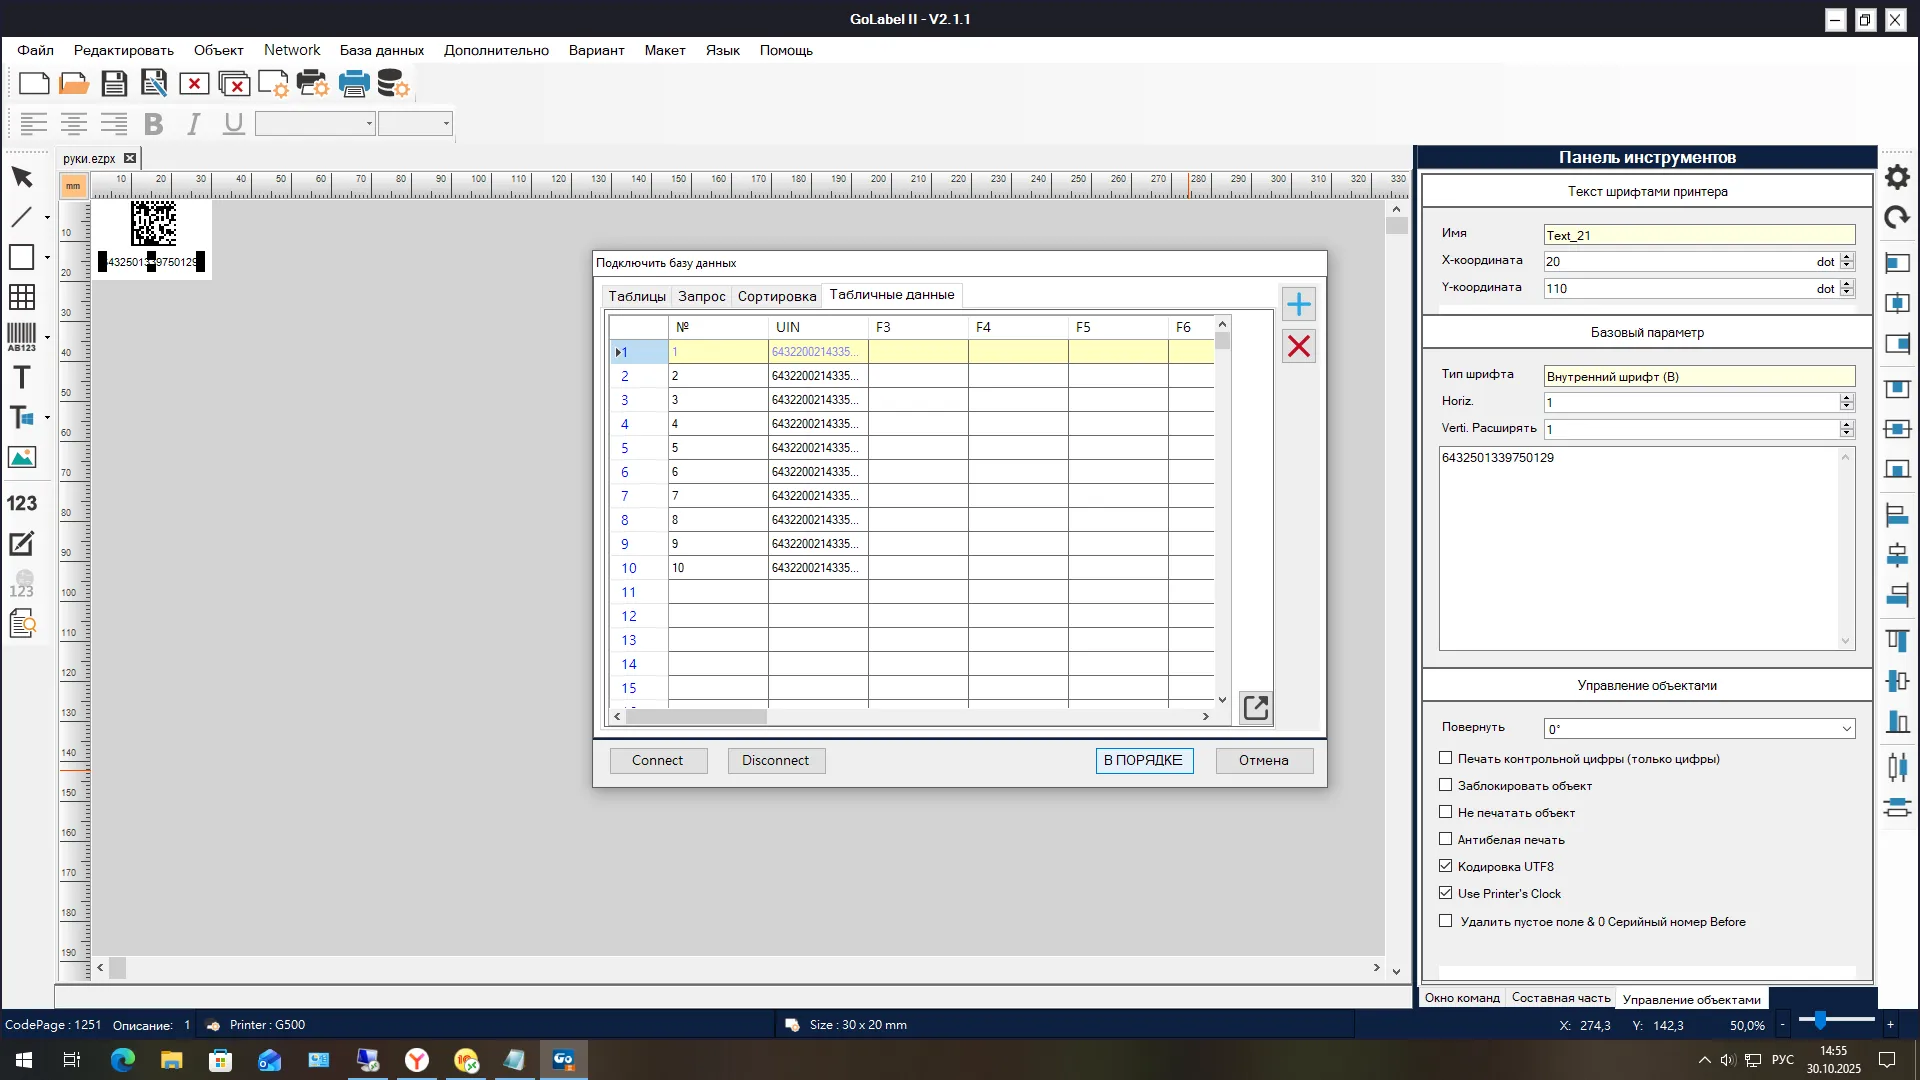Click the blue Print icon in toolbar
The height and width of the screenshot is (1080, 1920).
tap(354, 84)
